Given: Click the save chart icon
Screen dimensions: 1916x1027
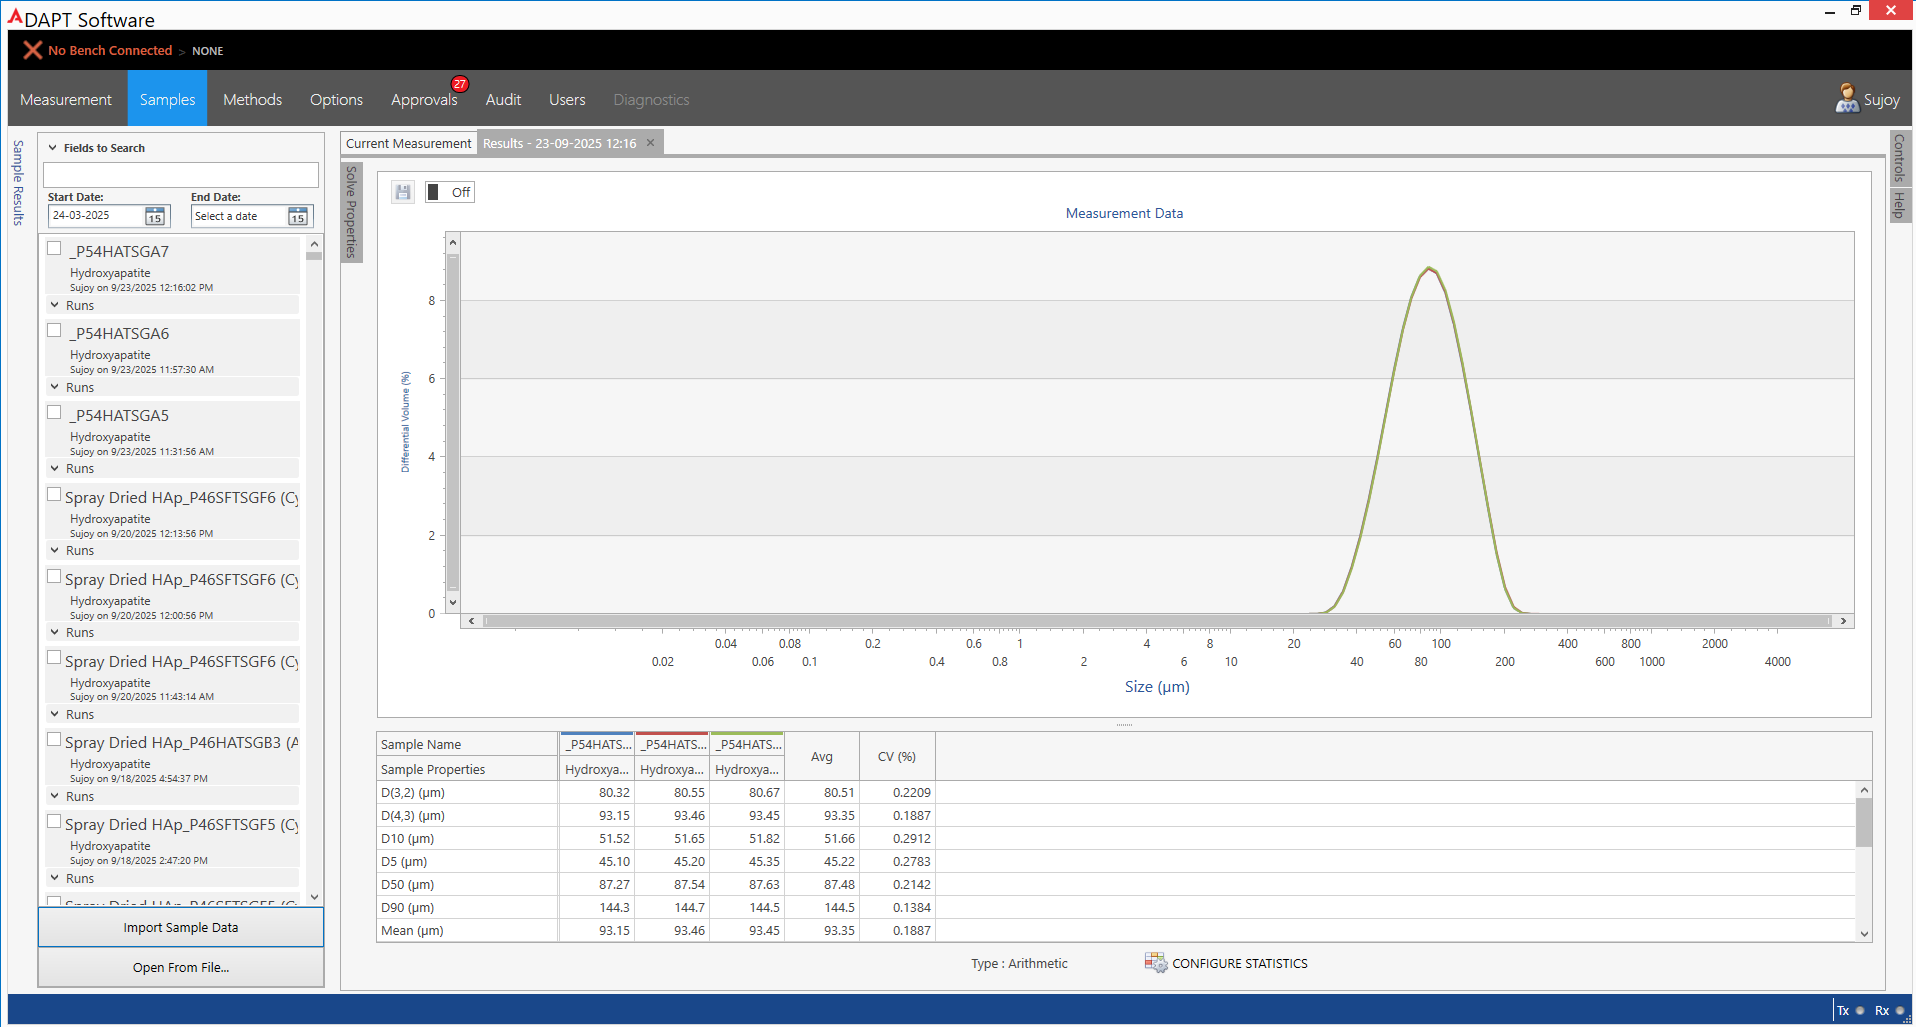Looking at the screenshot, I should click(403, 192).
